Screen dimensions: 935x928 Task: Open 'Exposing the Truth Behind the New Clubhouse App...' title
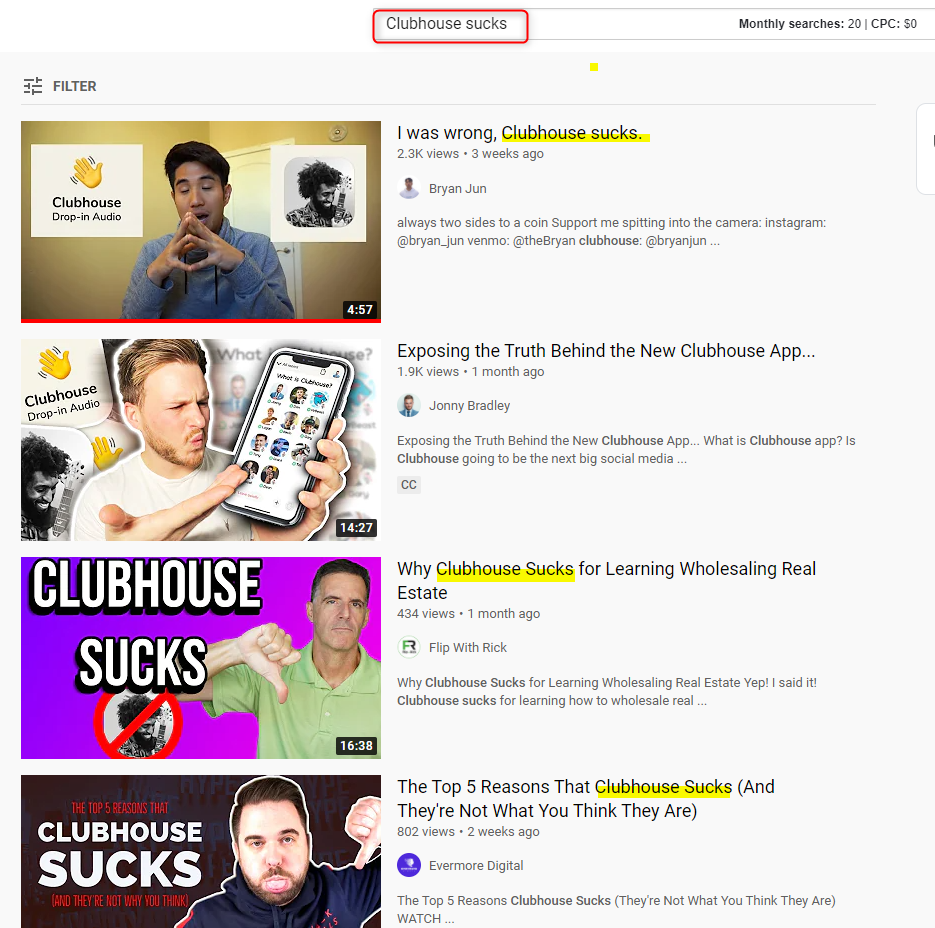(x=606, y=351)
